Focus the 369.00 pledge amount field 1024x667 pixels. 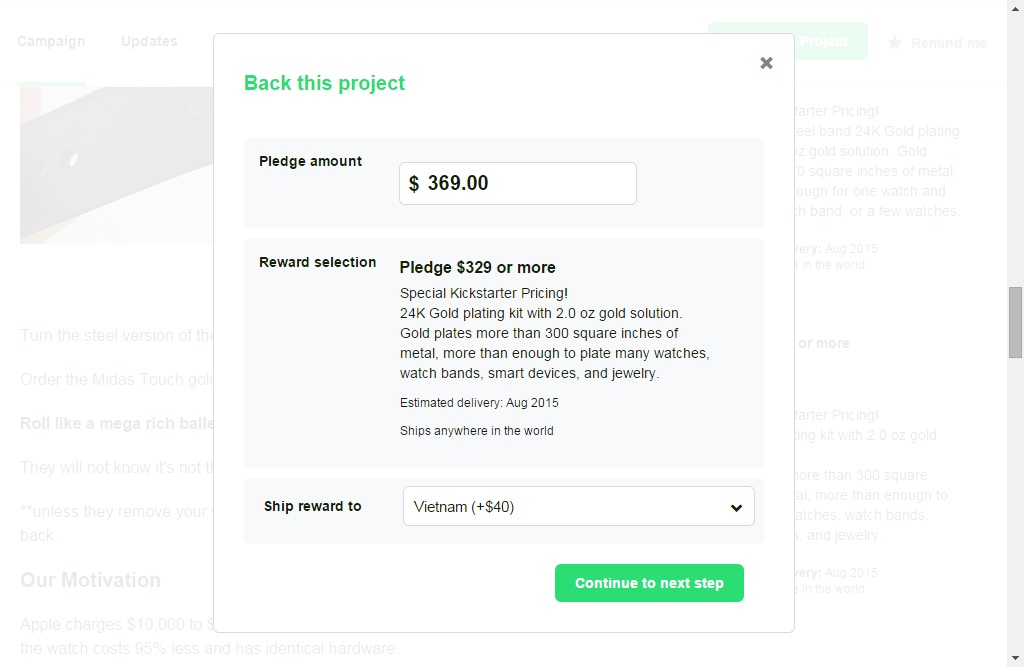click(x=530, y=183)
